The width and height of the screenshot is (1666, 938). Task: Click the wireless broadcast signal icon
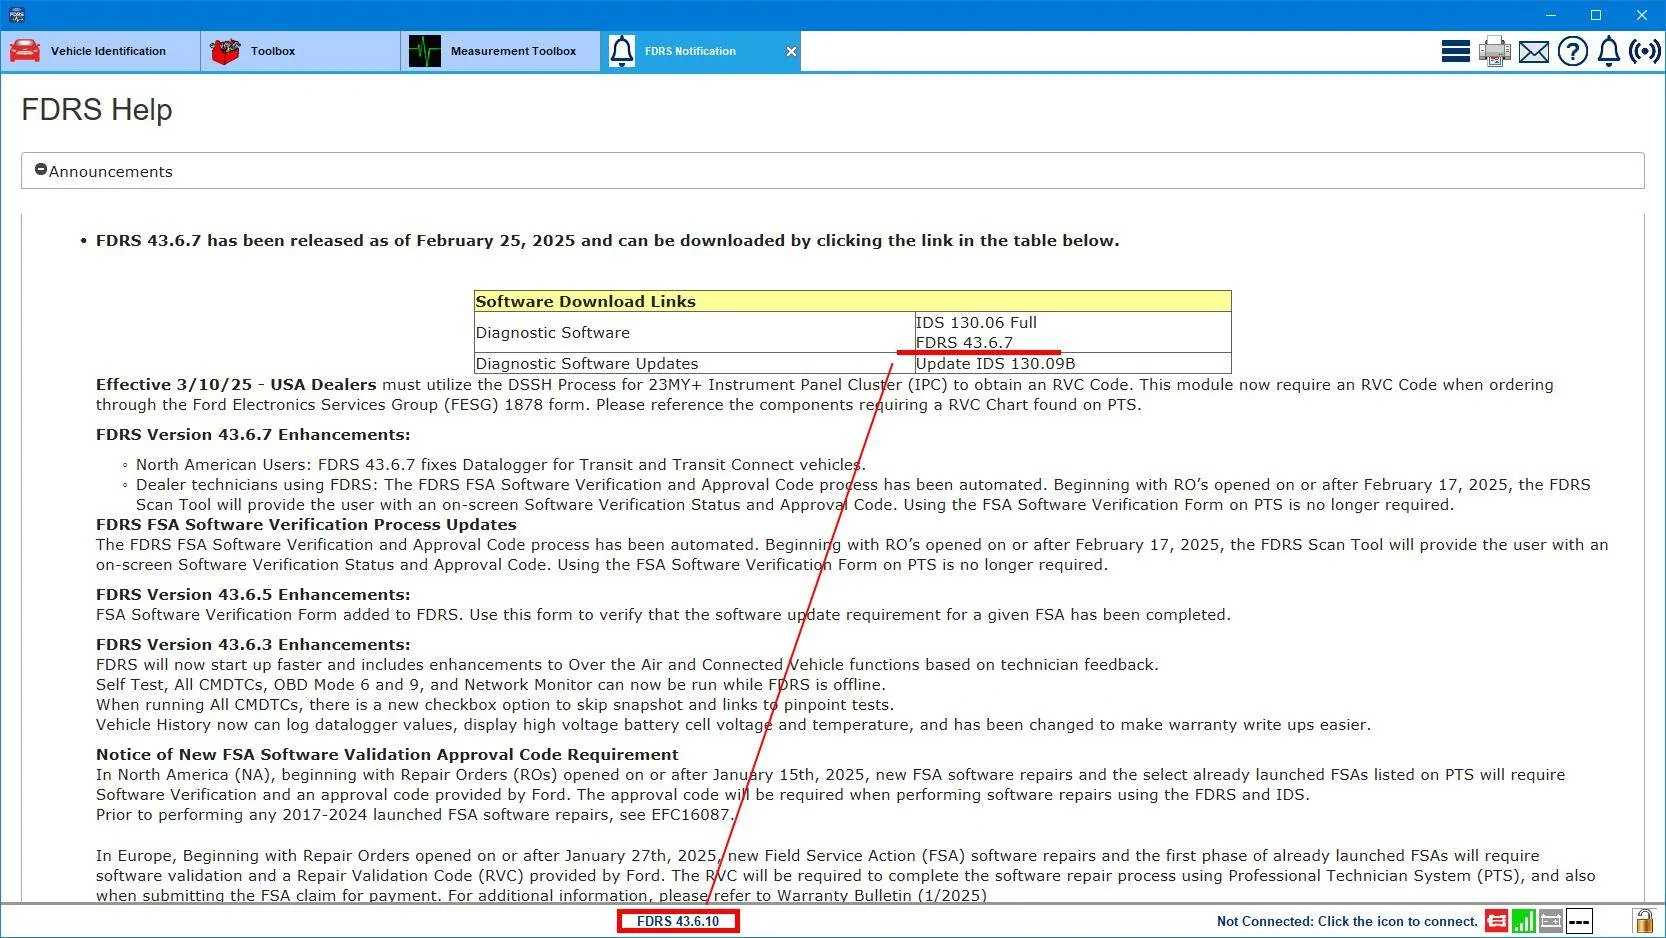pyautogui.click(x=1645, y=51)
